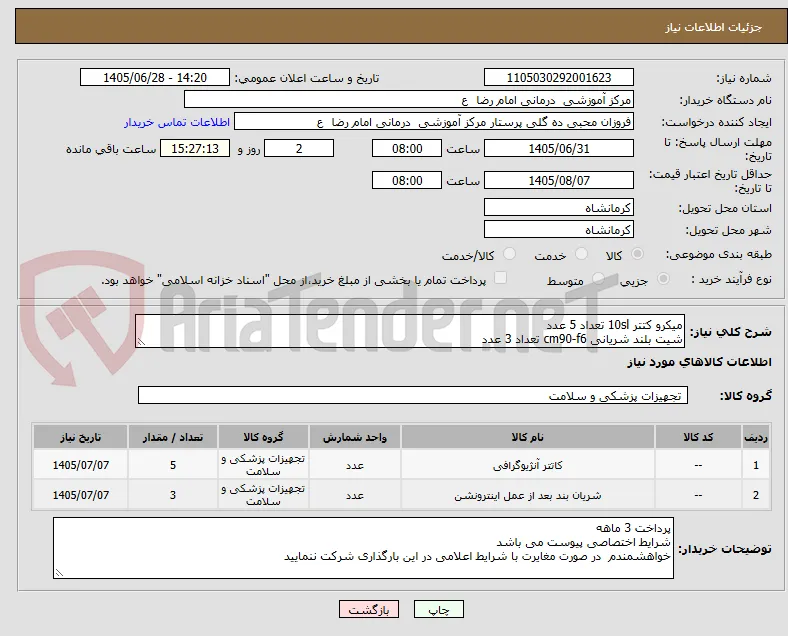Select the جزیی purchase type radio
The image size is (788, 636).
(663, 278)
